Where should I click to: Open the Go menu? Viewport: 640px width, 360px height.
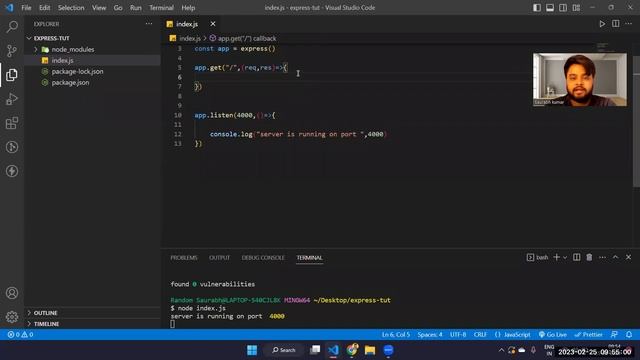pyautogui.click(x=118, y=8)
